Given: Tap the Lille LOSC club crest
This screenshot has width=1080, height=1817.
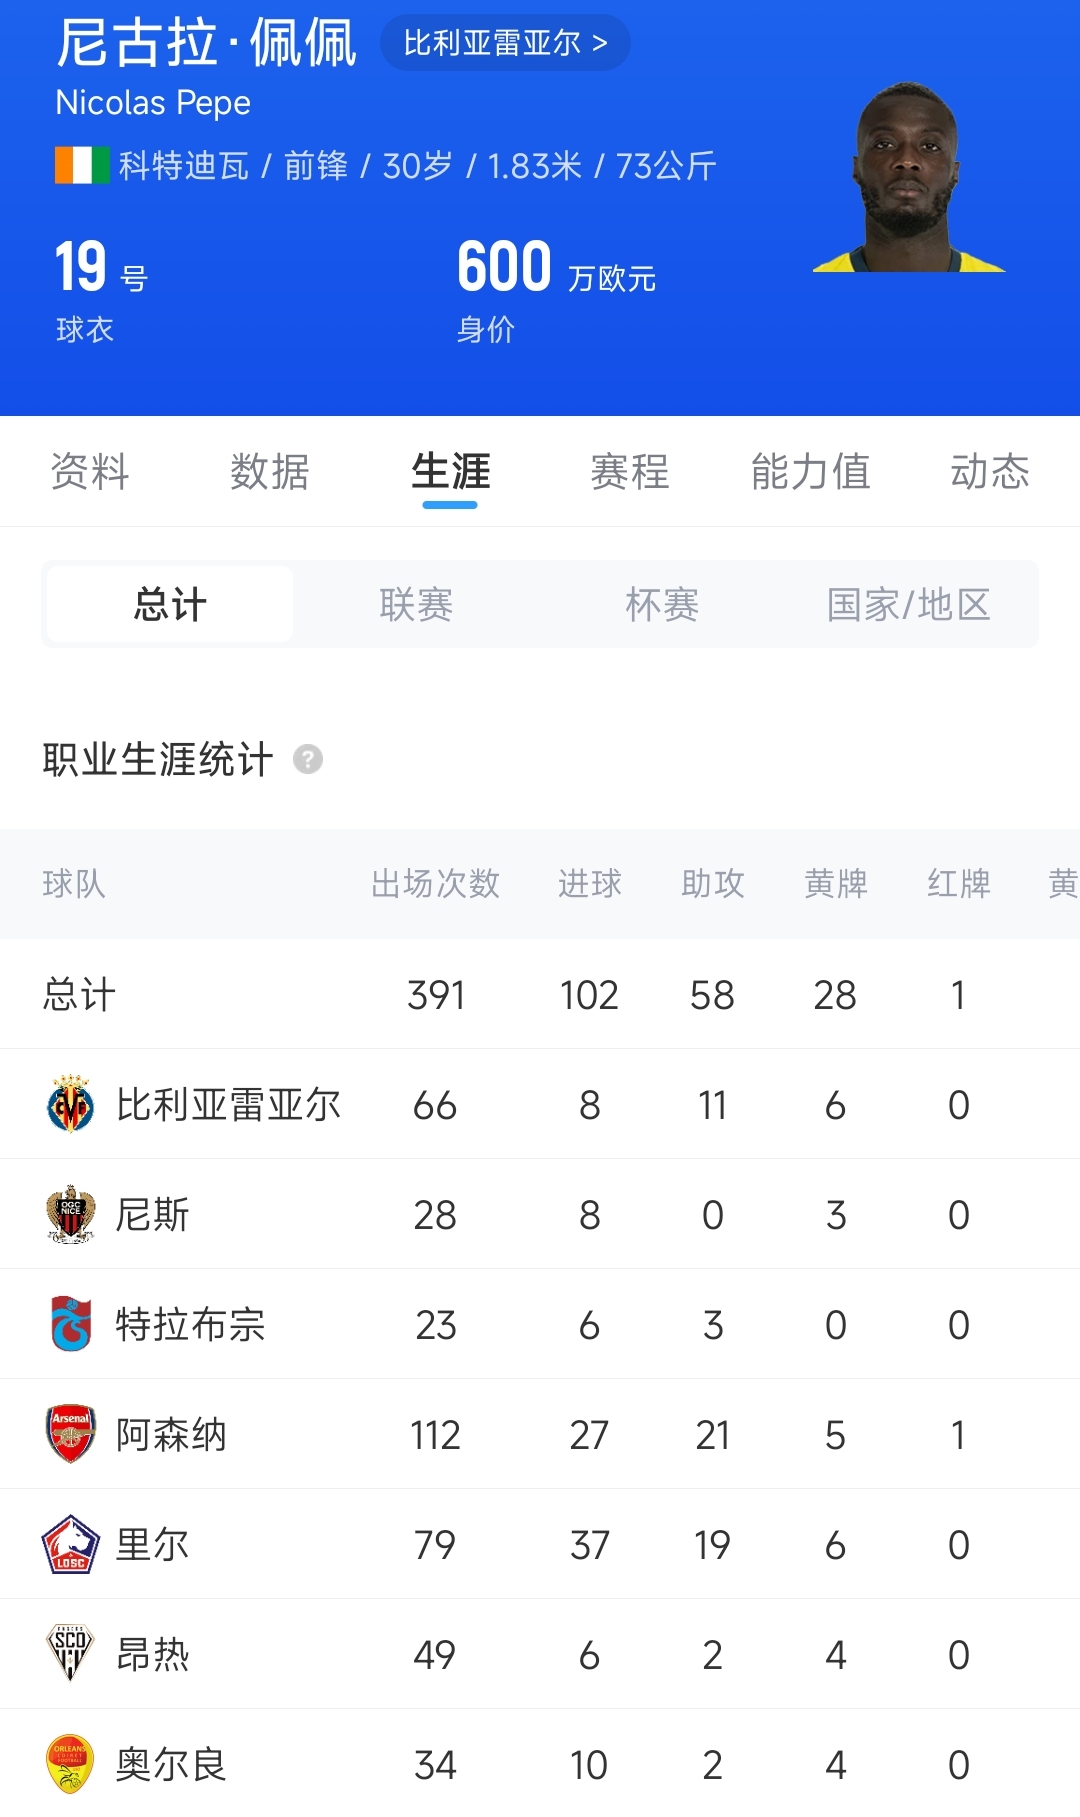Looking at the screenshot, I should 71,1544.
